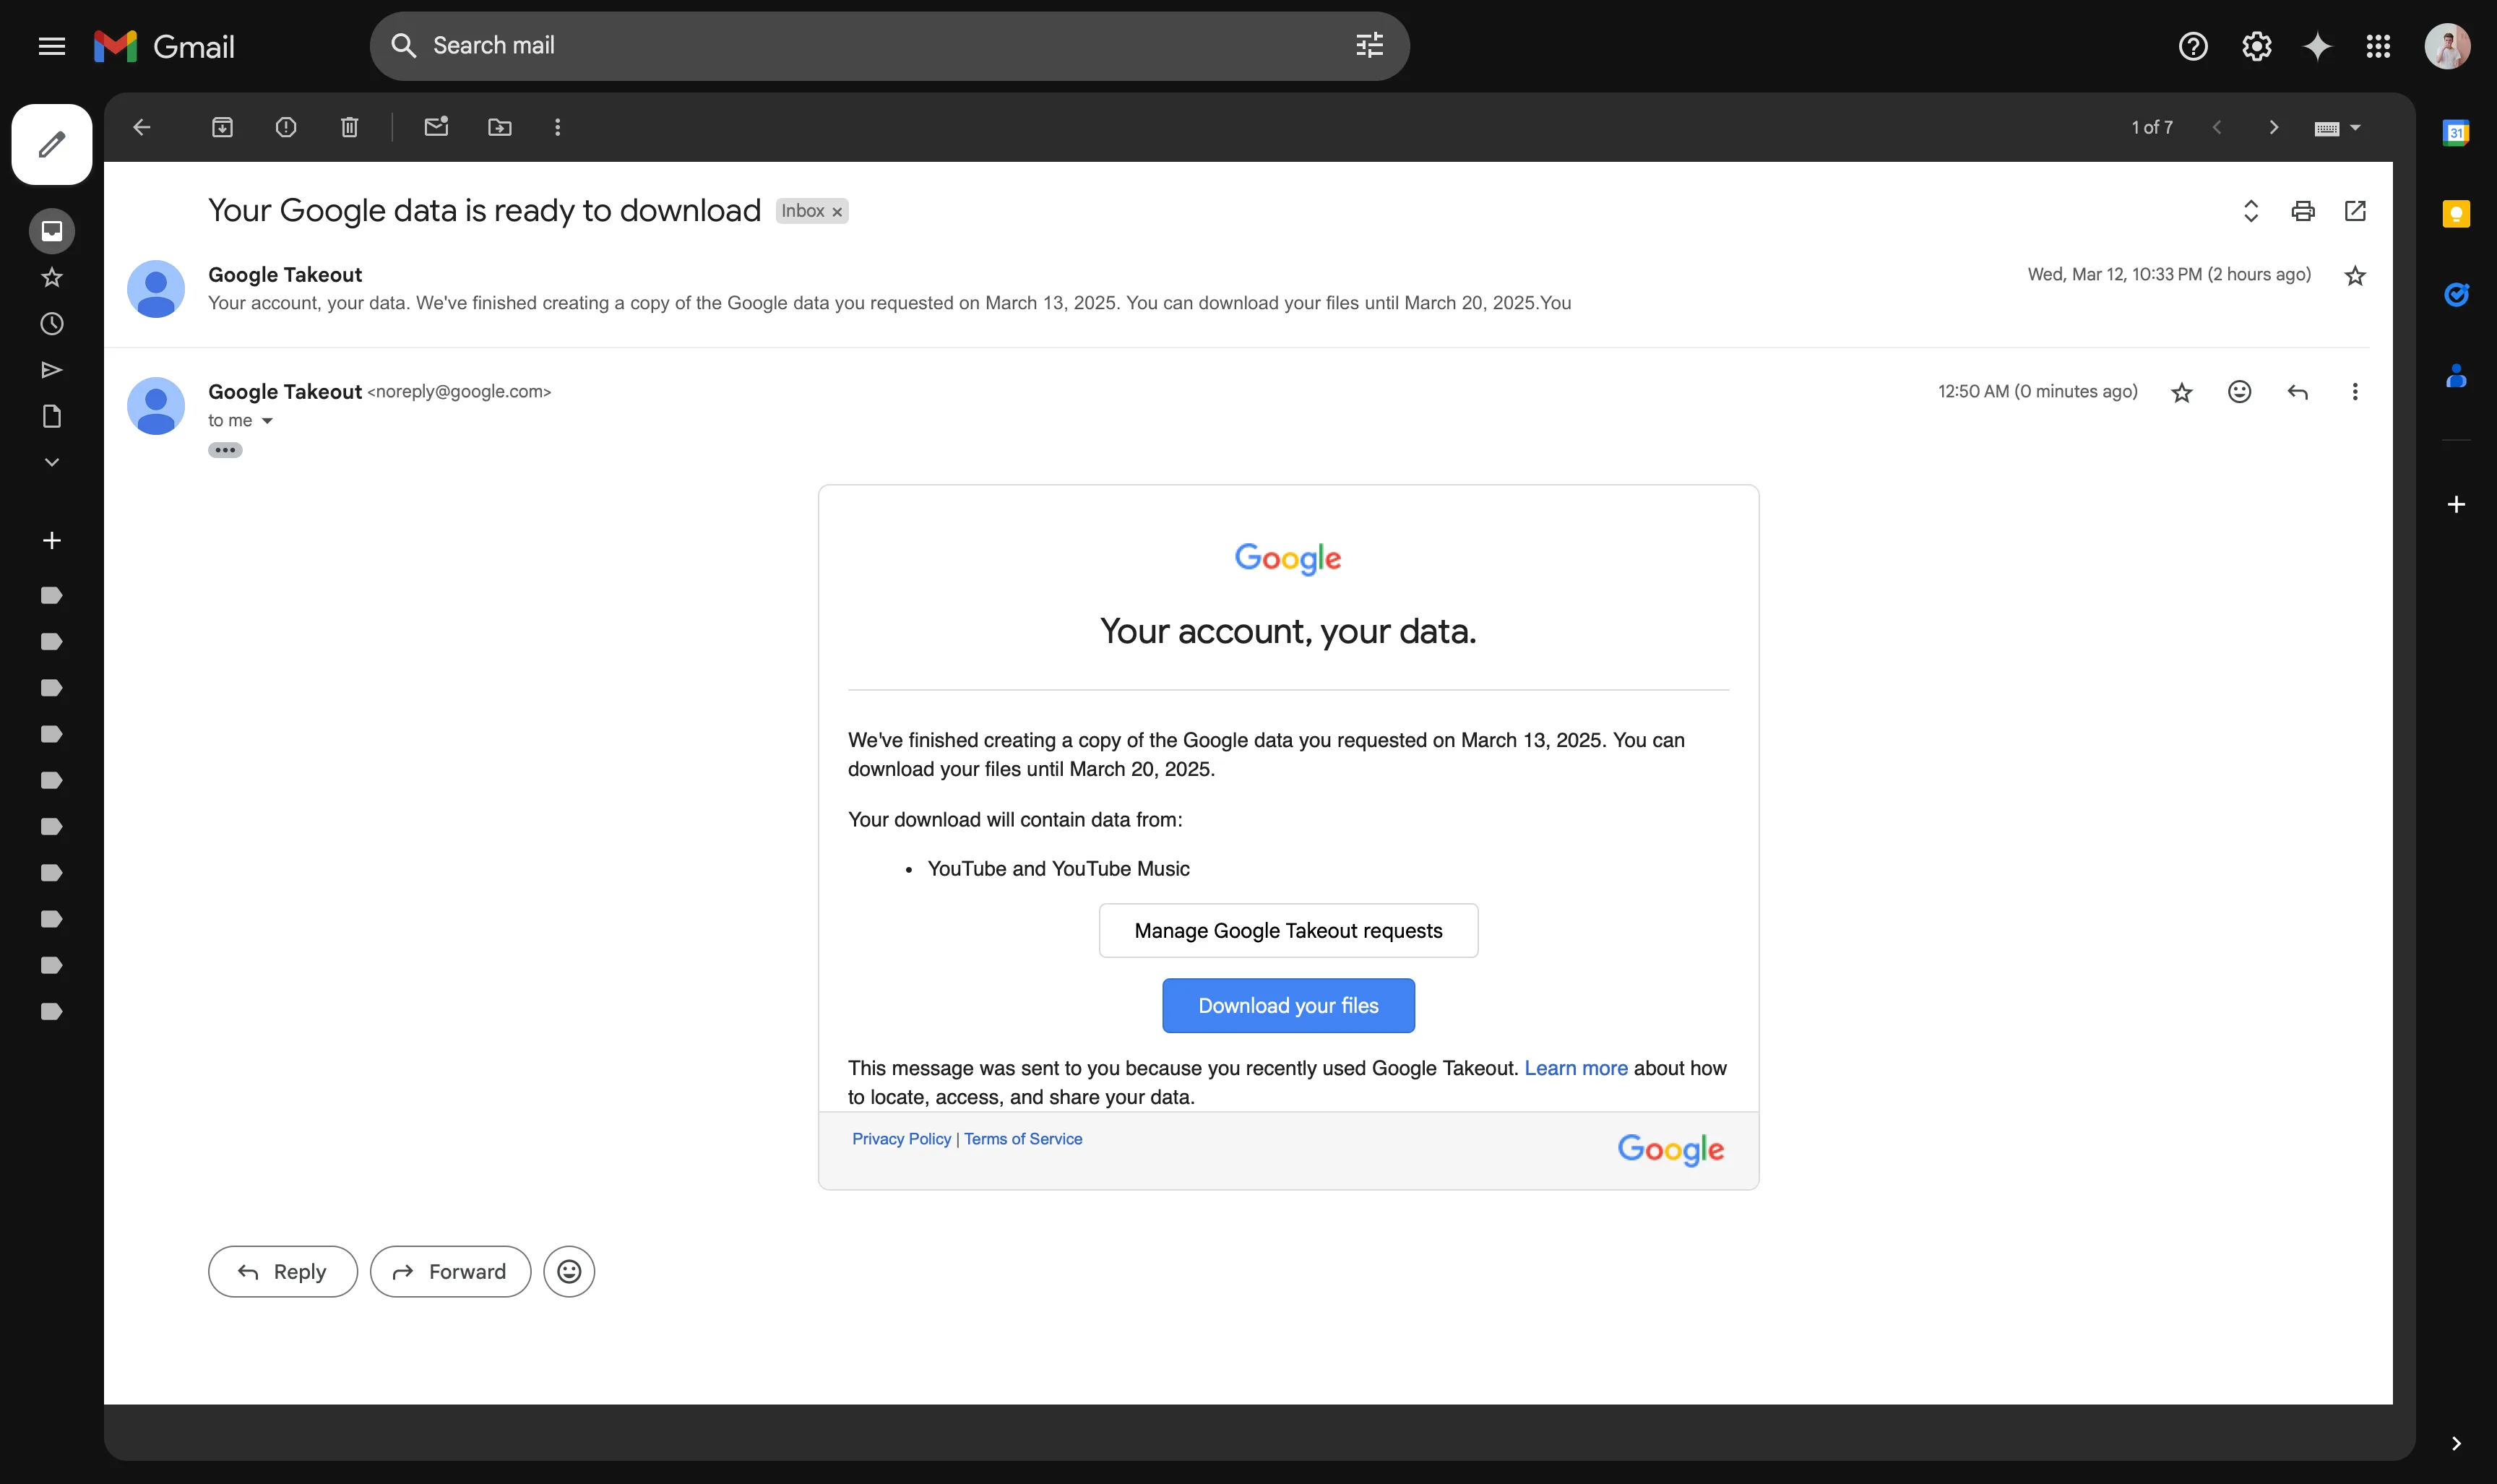
Task: Report this email as spam
Action: click(x=286, y=127)
